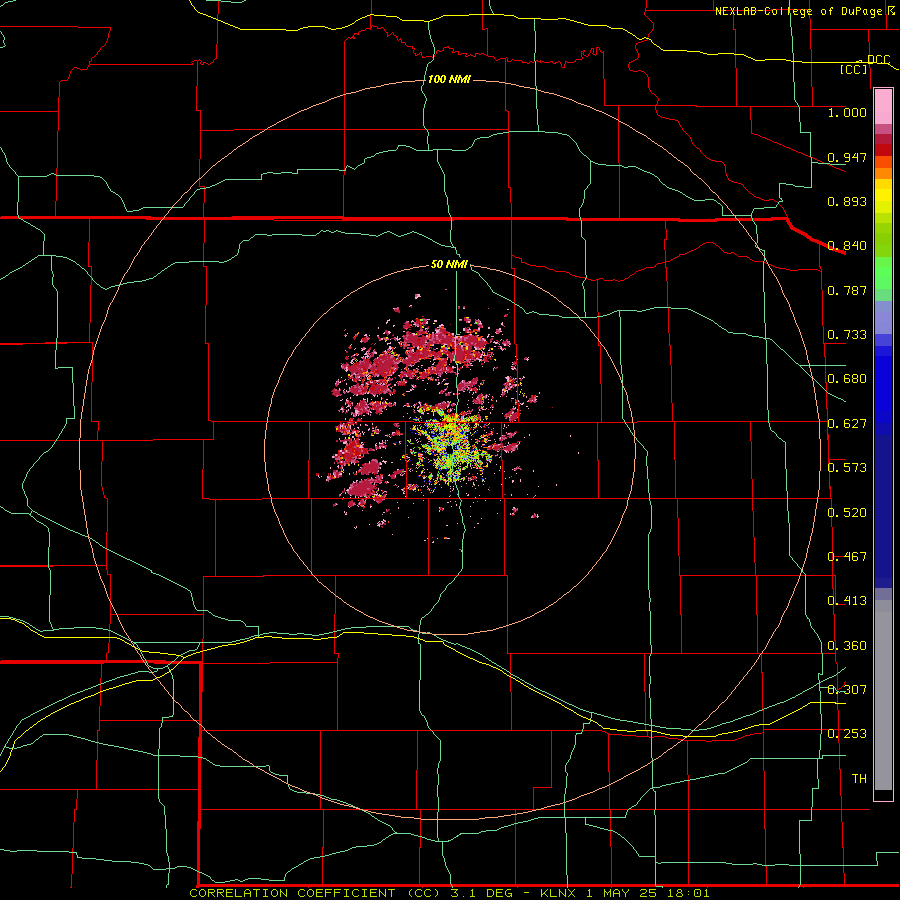Click the yellow-green clutter core at the radar center

click(452, 448)
